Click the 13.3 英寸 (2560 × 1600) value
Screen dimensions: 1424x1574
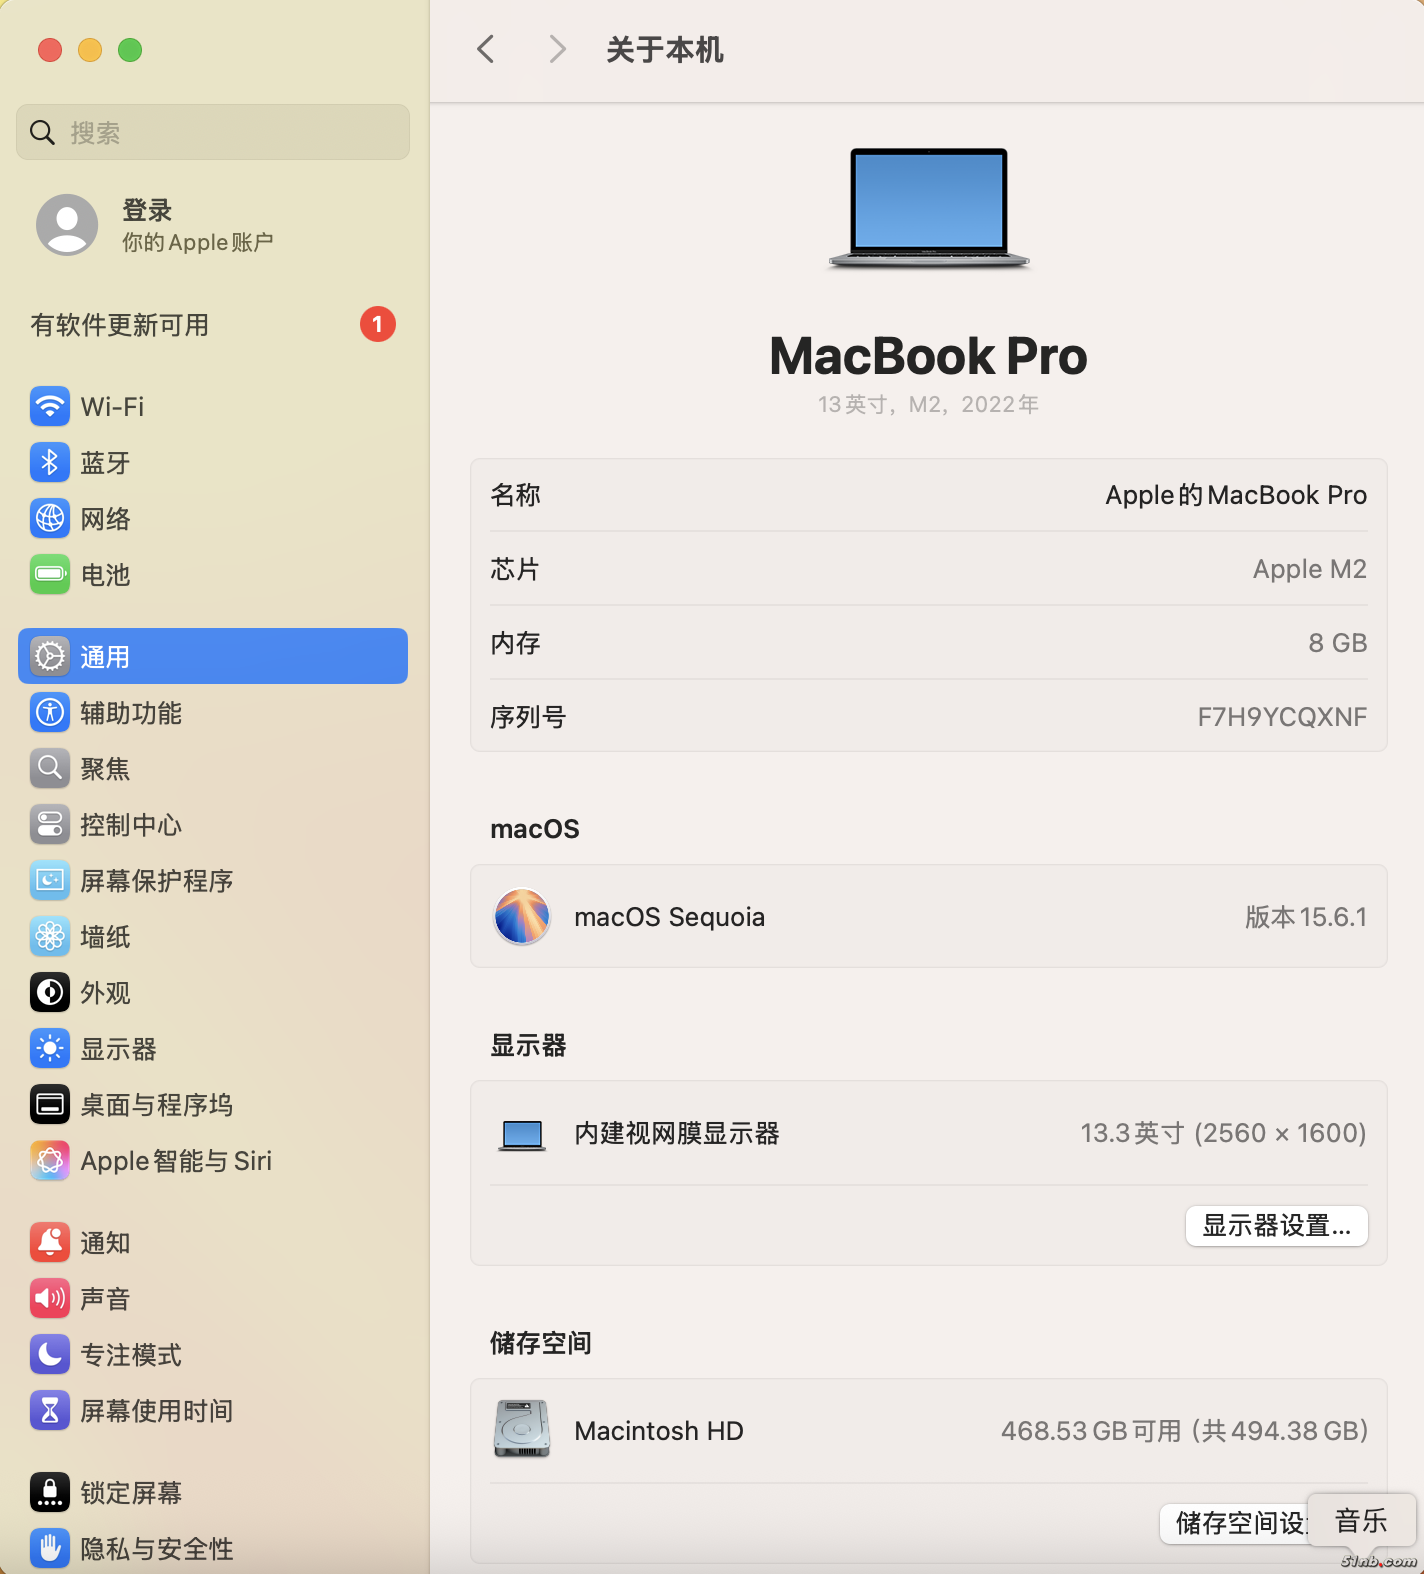point(1223,1133)
